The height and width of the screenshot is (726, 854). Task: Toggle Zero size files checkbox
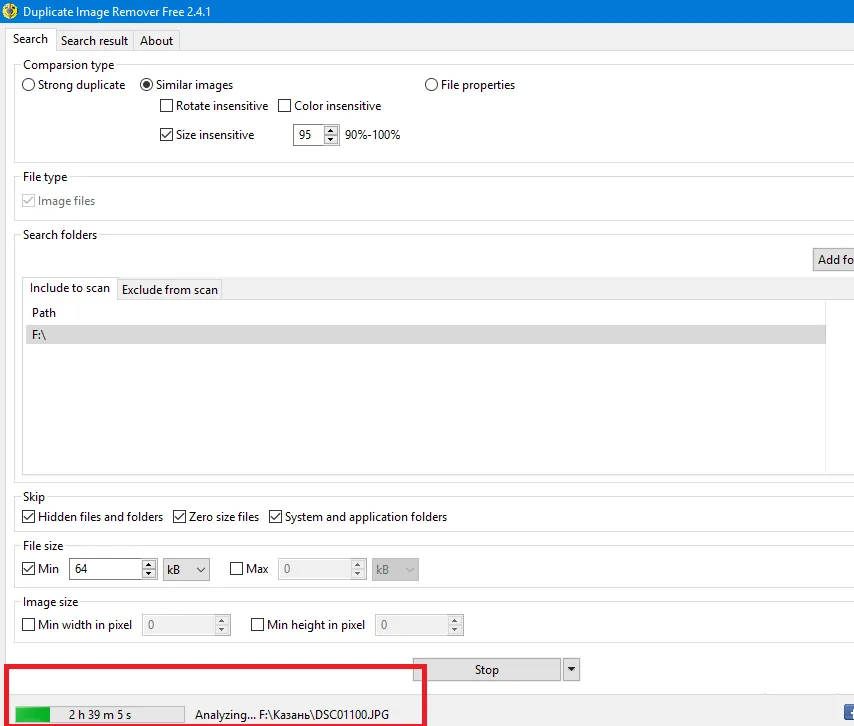[180, 517]
